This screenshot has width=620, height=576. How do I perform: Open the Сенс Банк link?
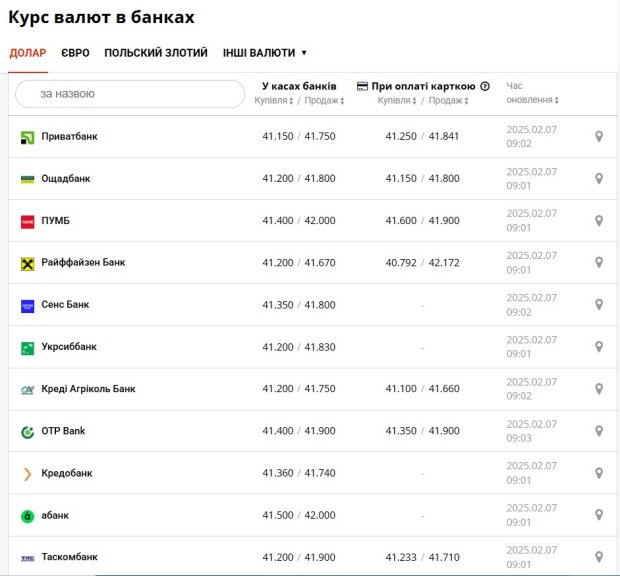tap(65, 304)
